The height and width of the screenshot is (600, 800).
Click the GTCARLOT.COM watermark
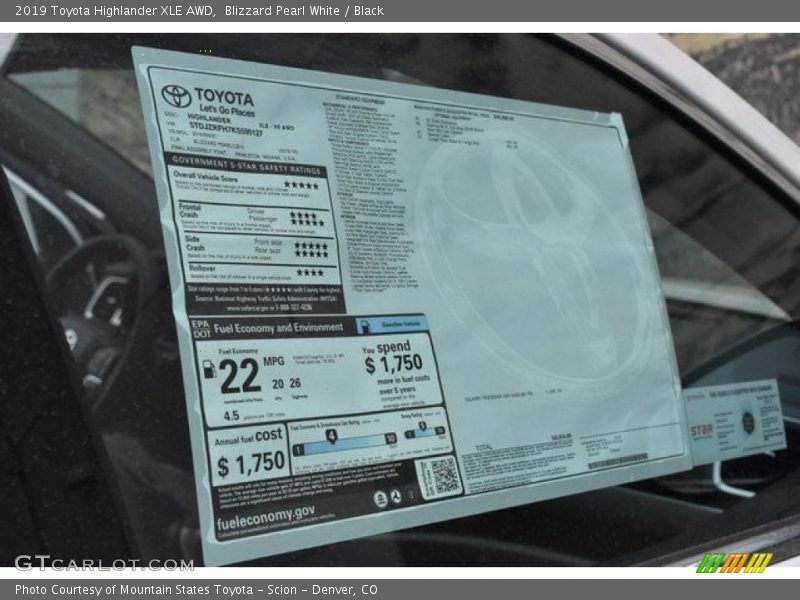point(103,563)
